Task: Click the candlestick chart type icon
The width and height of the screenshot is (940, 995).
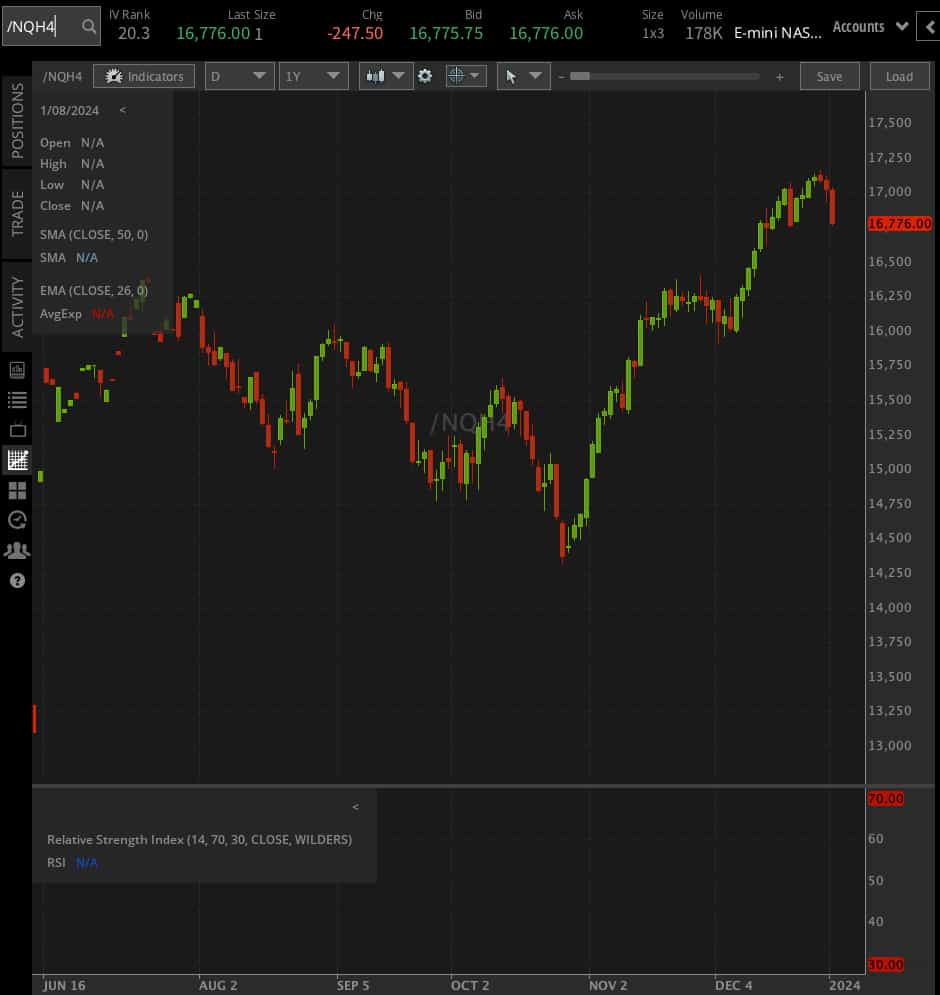Action: coord(375,76)
